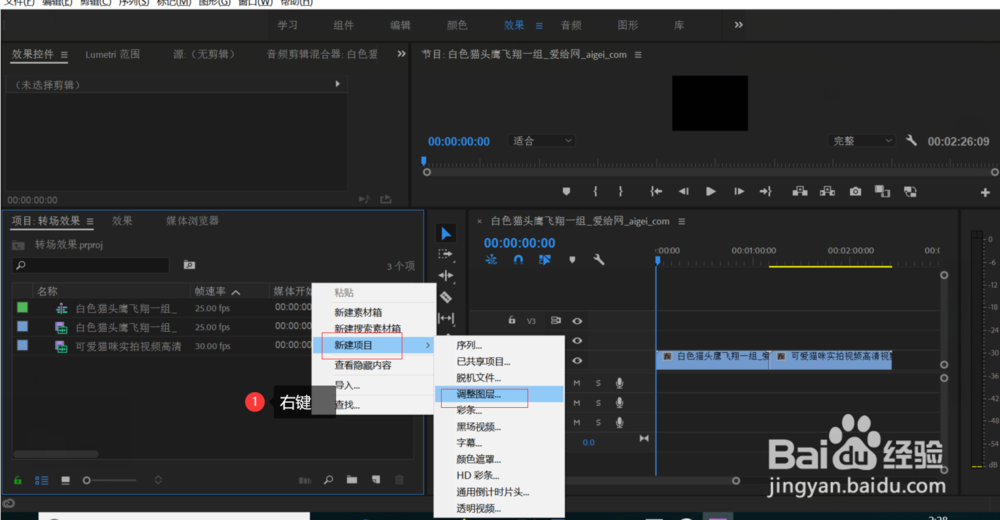Open comparison view icon
The height and width of the screenshot is (520, 1000).
tap(883, 191)
